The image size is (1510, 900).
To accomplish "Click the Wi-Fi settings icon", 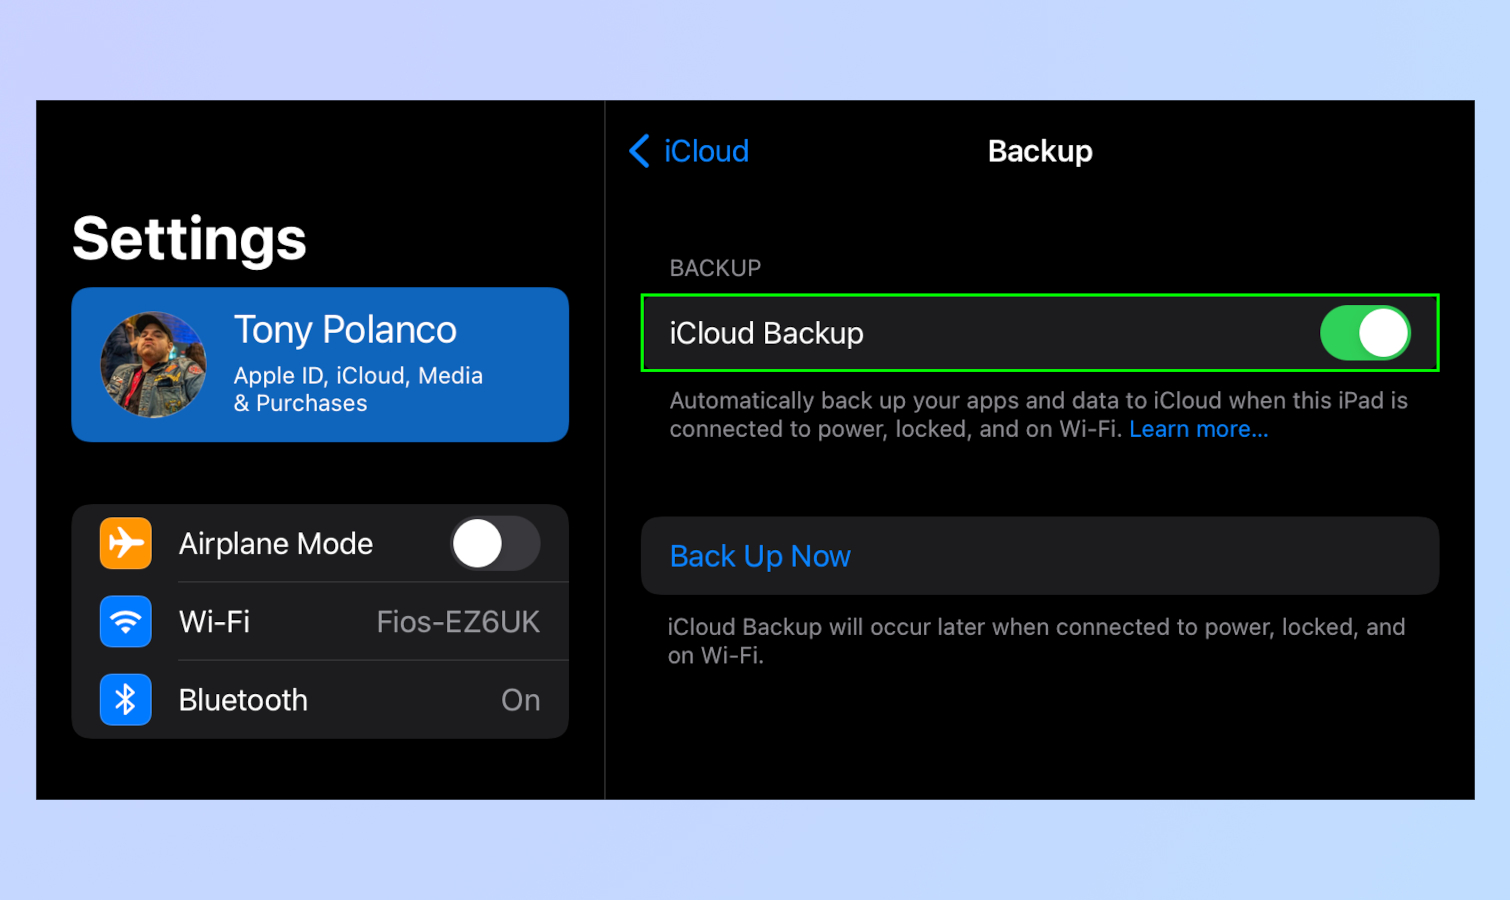I will [126, 621].
